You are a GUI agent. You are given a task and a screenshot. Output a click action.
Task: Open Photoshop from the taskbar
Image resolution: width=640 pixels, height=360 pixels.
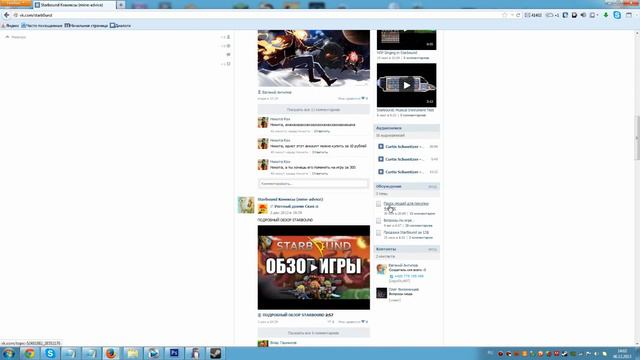point(174,353)
